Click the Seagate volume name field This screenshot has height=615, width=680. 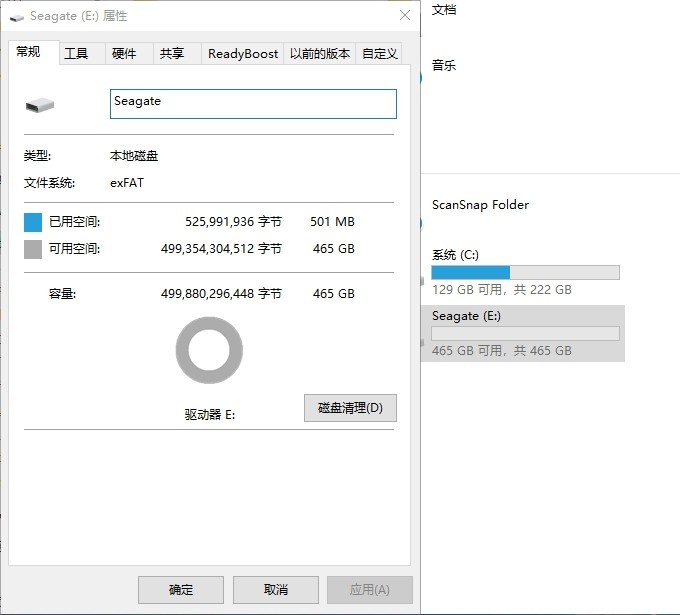click(x=253, y=104)
